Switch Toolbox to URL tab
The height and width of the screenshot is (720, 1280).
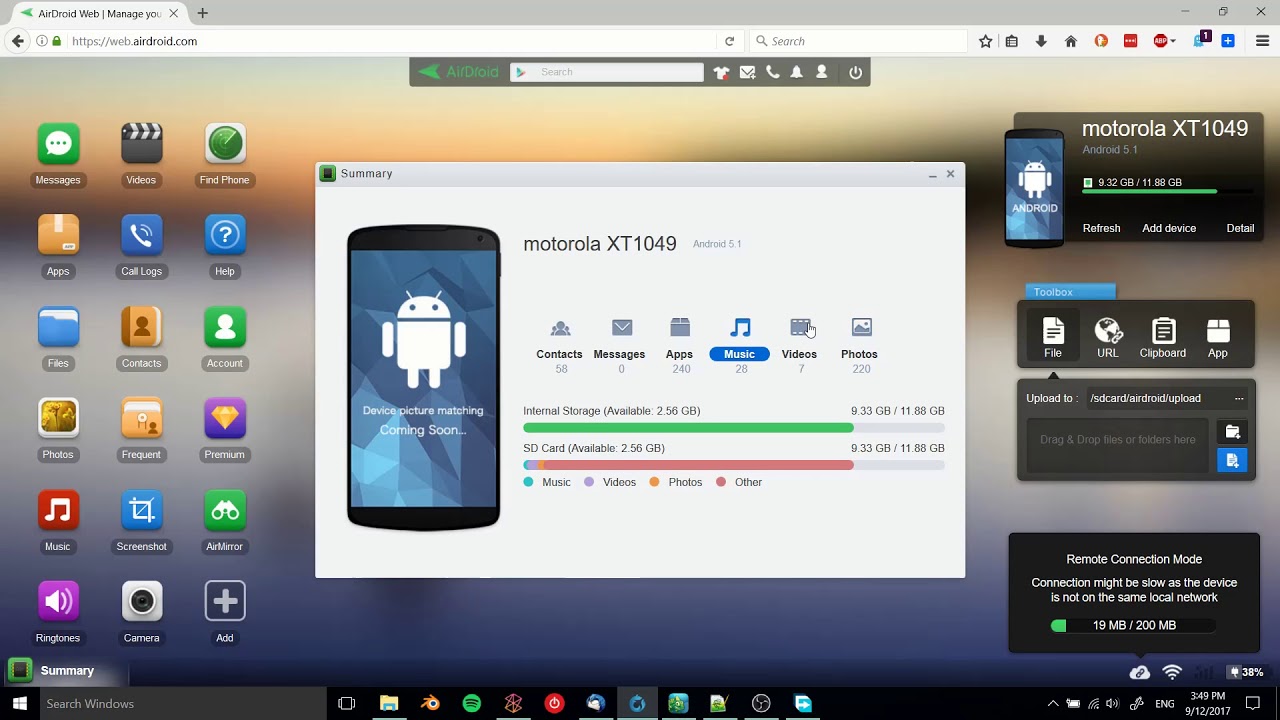tap(1108, 338)
